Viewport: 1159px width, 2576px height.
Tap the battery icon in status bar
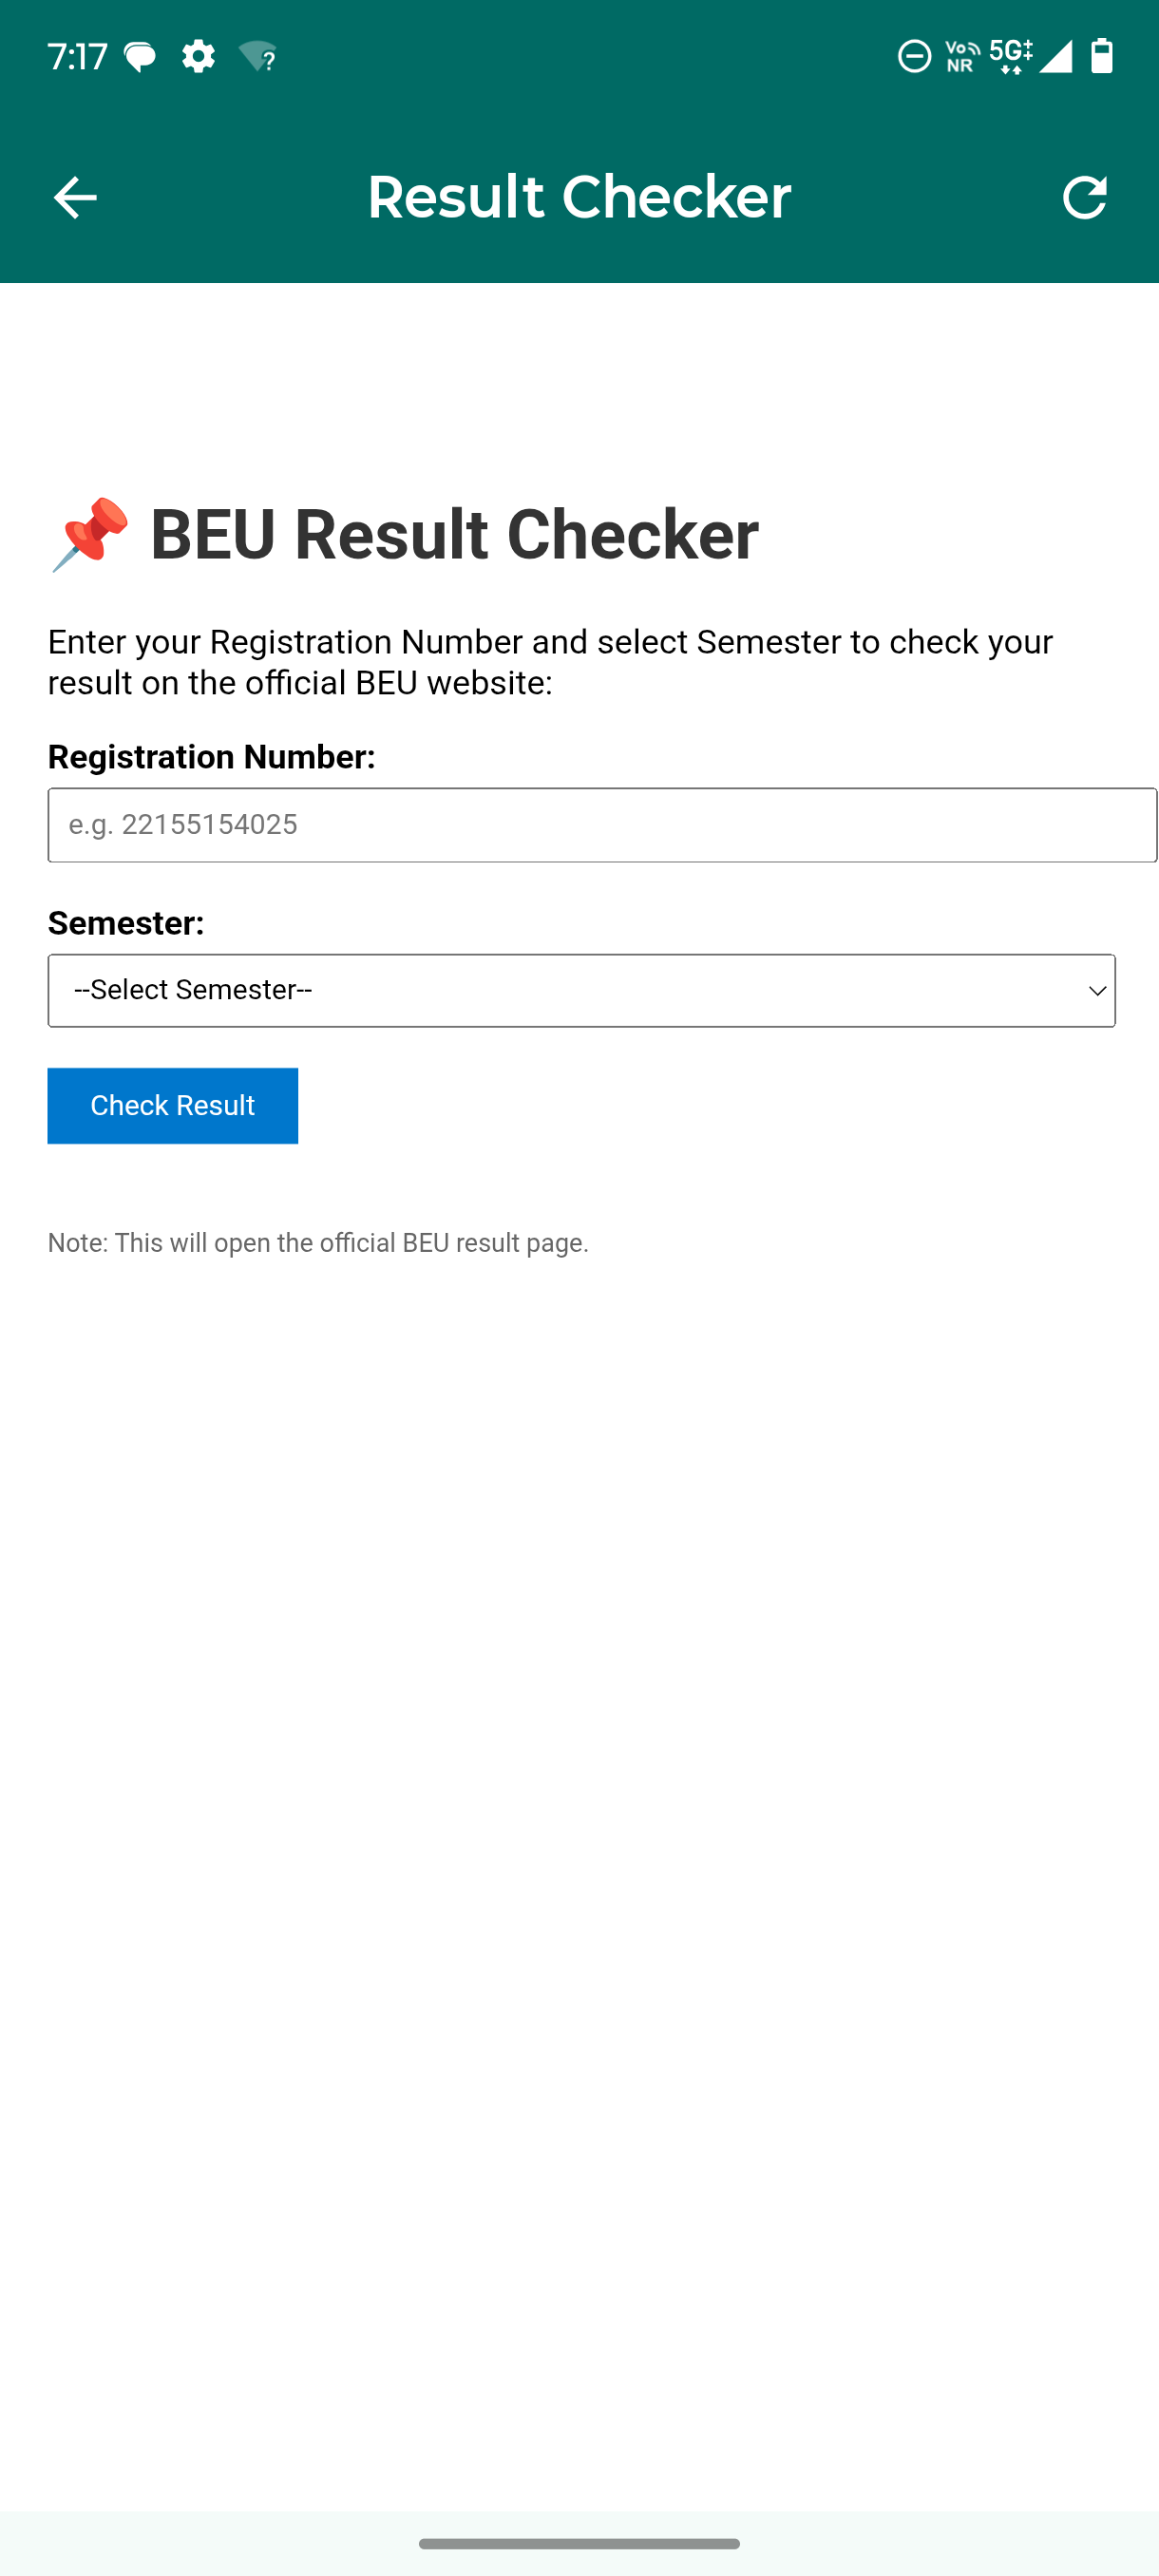1101,56
